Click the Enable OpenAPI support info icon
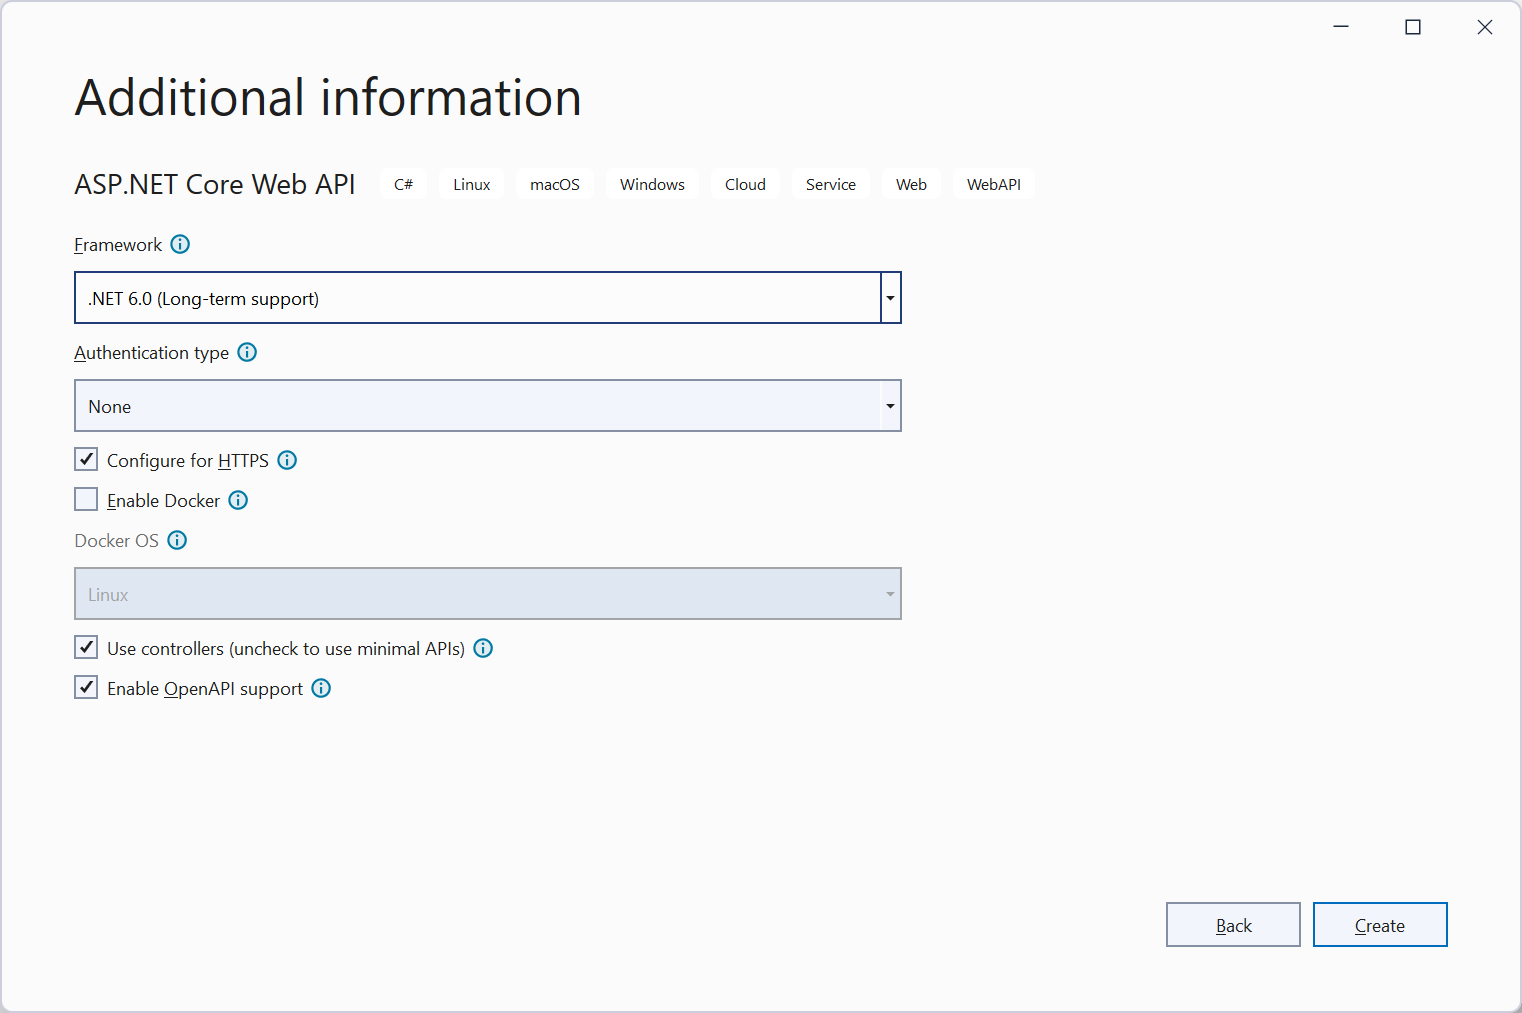This screenshot has height=1013, width=1522. (321, 688)
